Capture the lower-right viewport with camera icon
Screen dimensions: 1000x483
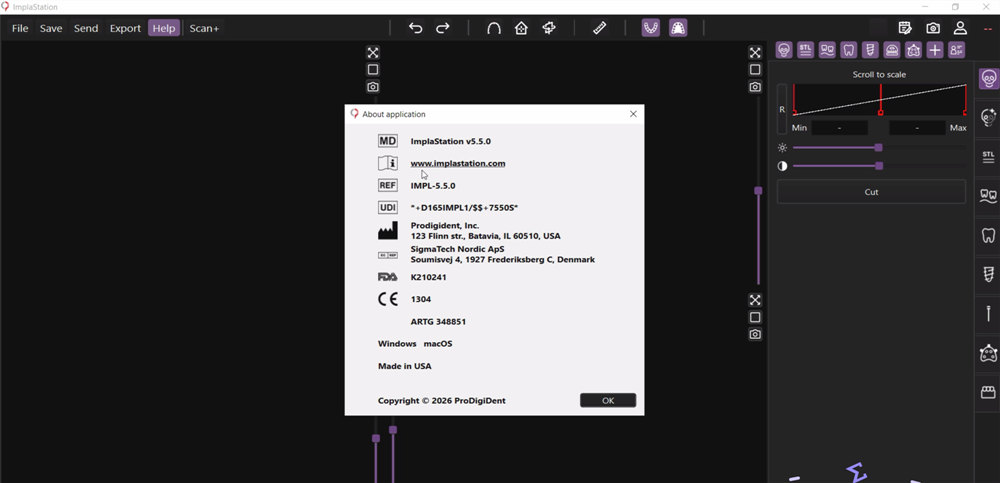click(x=755, y=334)
